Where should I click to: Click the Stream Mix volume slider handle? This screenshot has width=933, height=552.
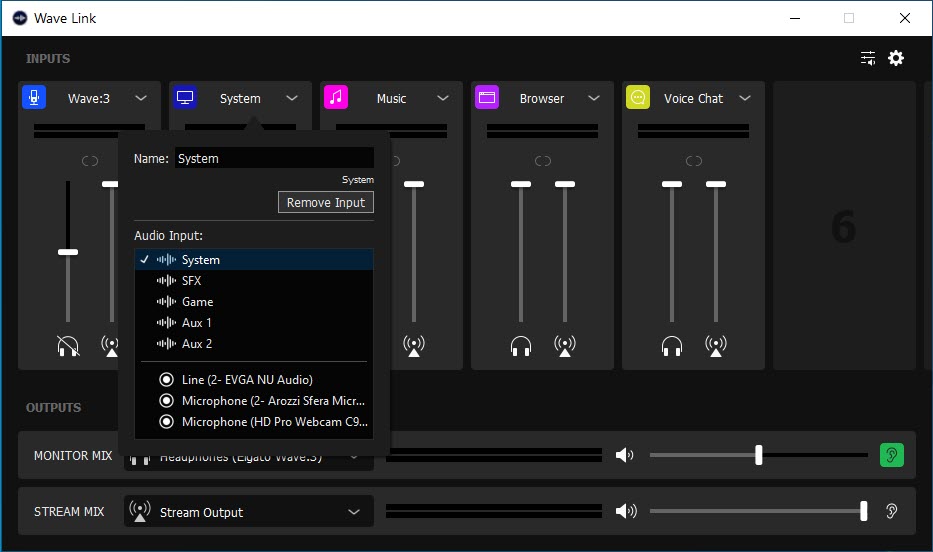pos(863,511)
